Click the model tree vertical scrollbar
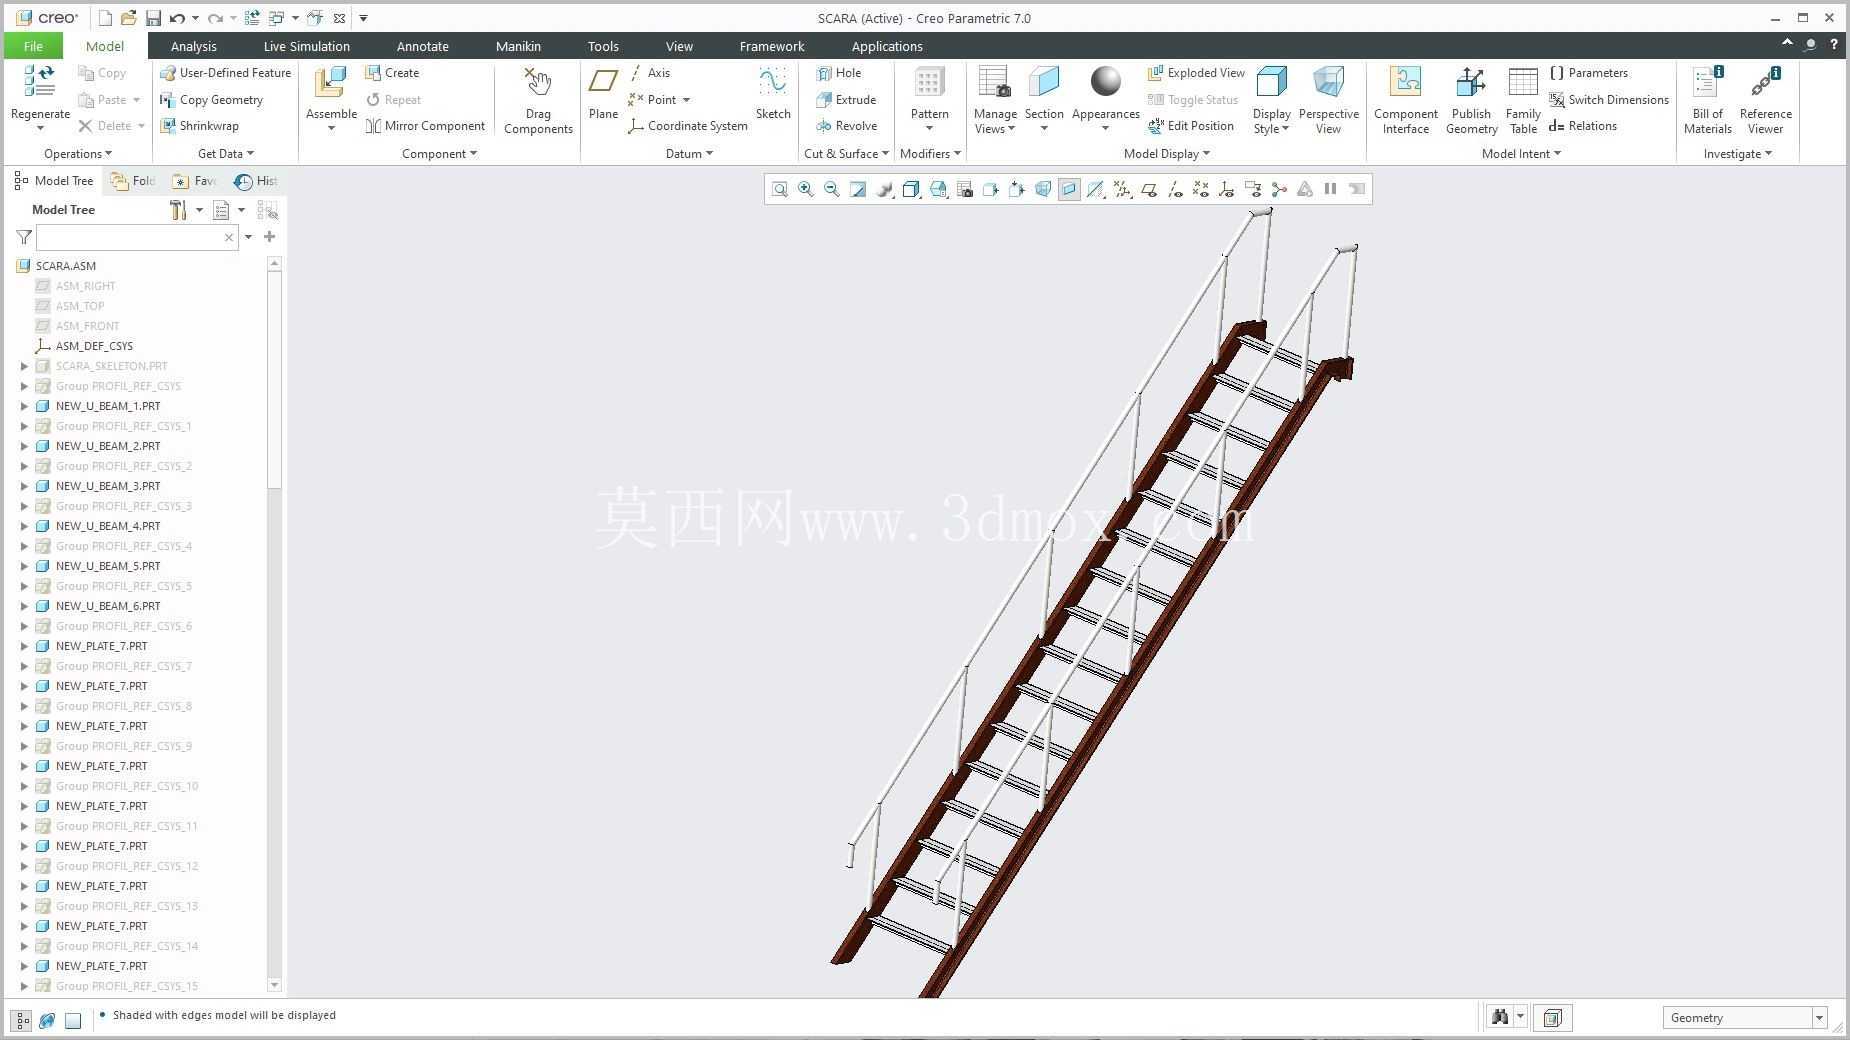This screenshot has height=1040, width=1850. pyautogui.click(x=274, y=380)
